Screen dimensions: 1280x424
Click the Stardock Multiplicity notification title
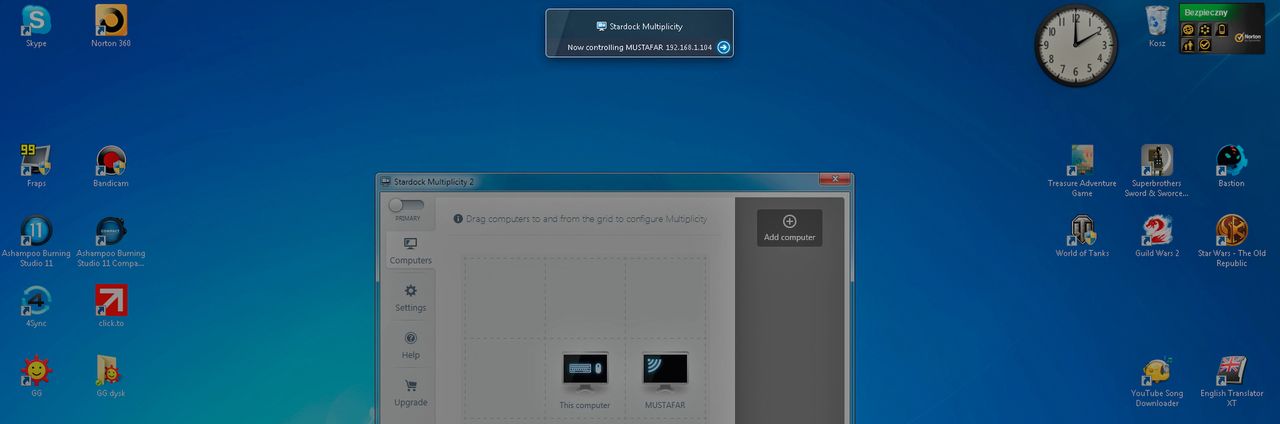[646, 27]
